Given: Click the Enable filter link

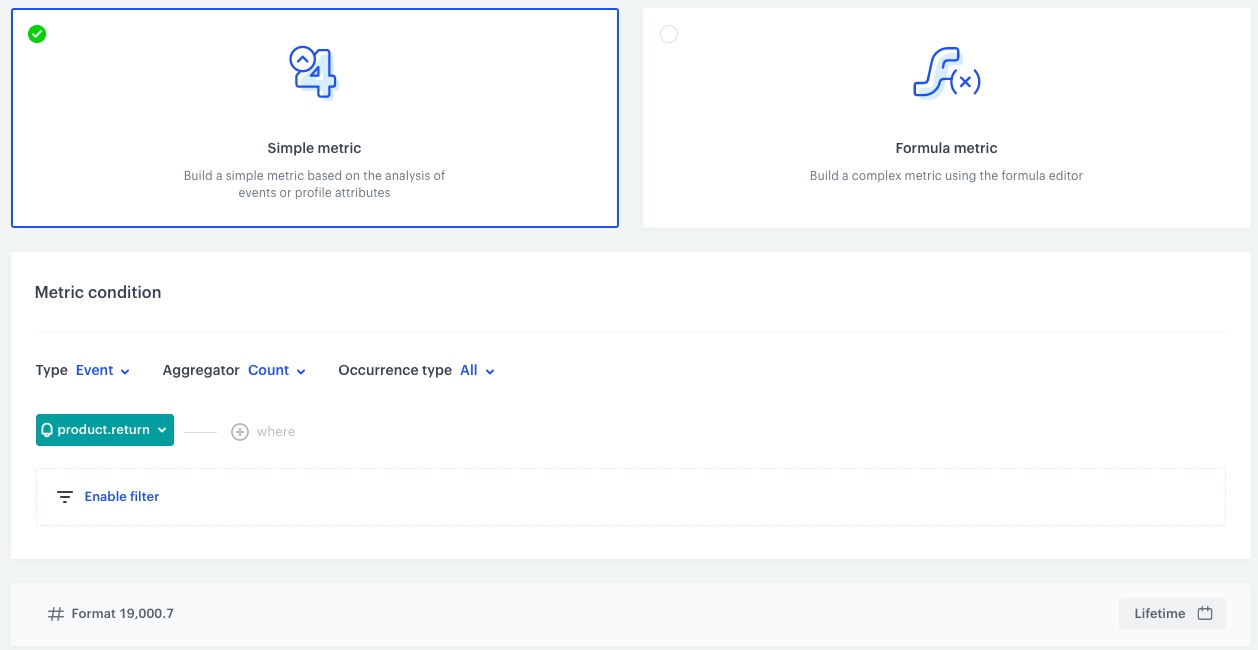Looking at the screenshot, I should 122,497.
